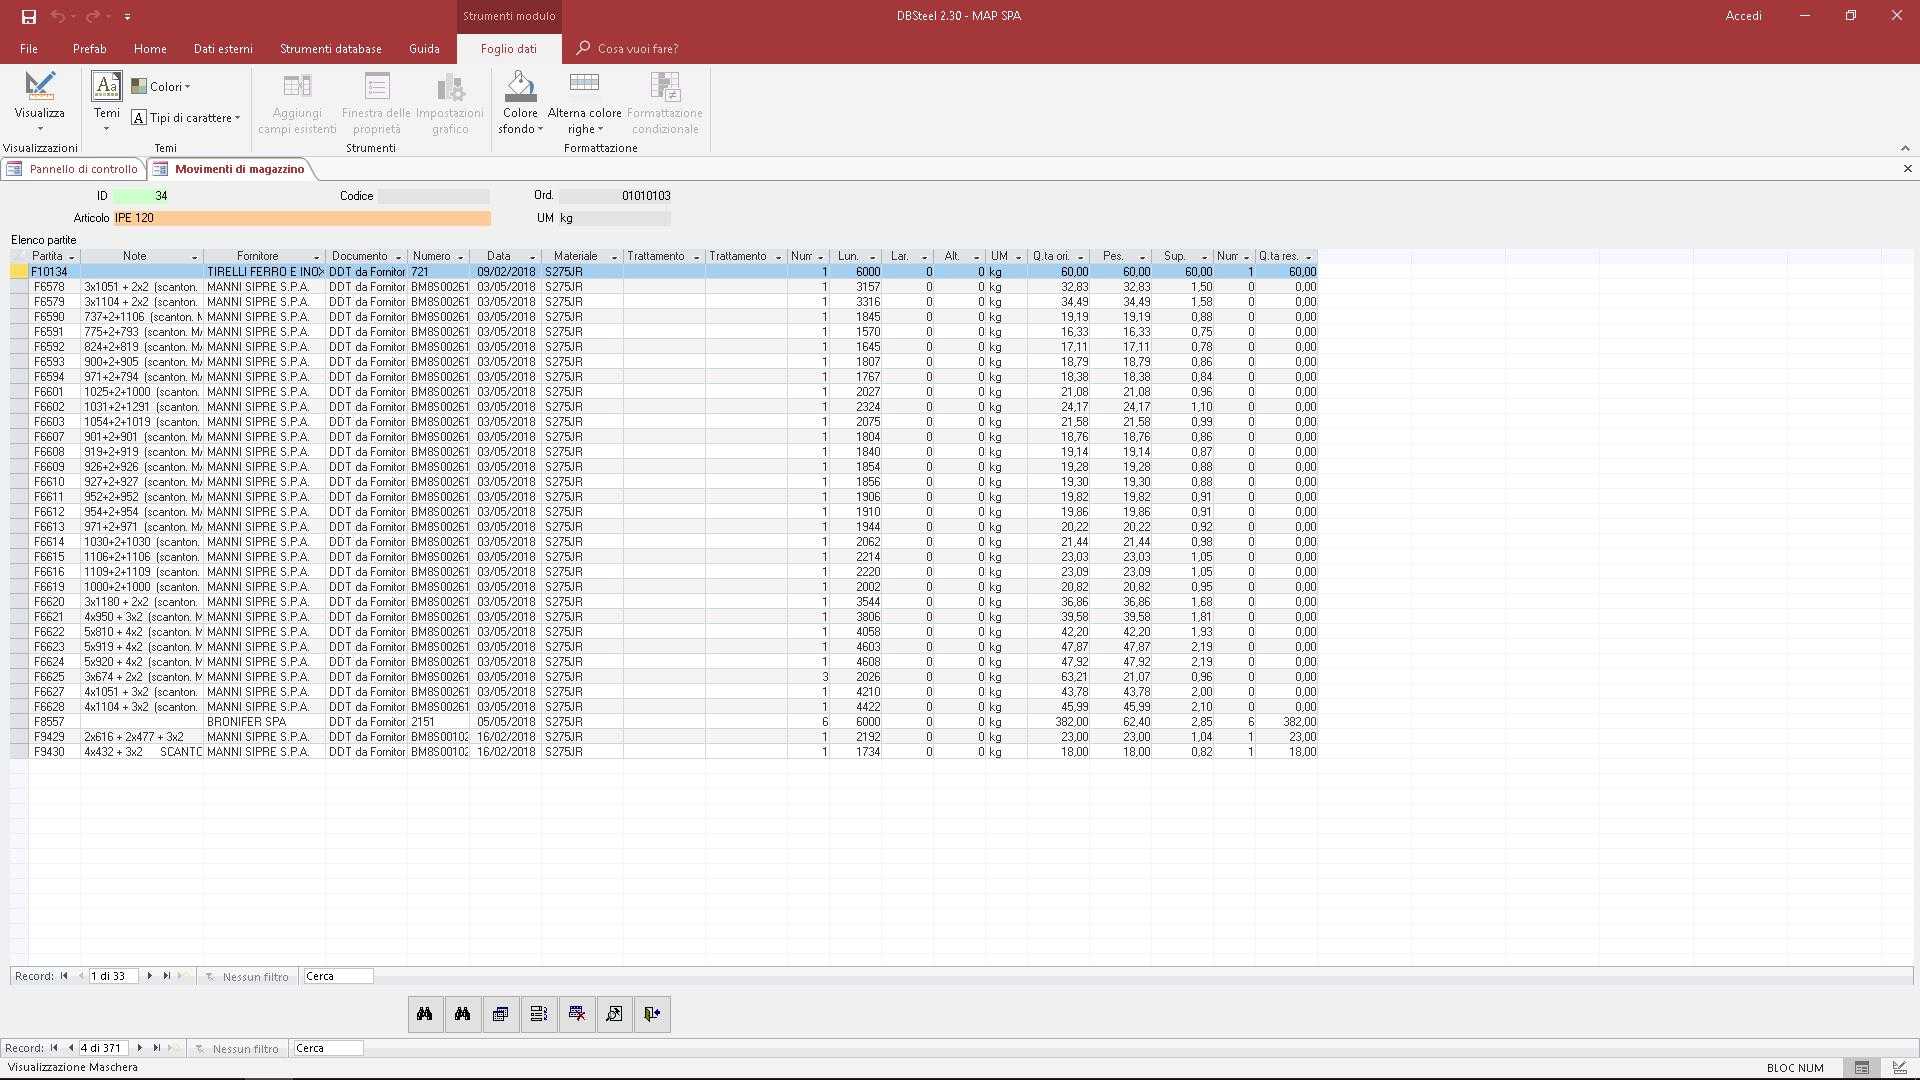The height and width of the screenshot is (1080, 1920).
Task: Click the TIRELLI FERRO E INOX cell
Action: 265,272
